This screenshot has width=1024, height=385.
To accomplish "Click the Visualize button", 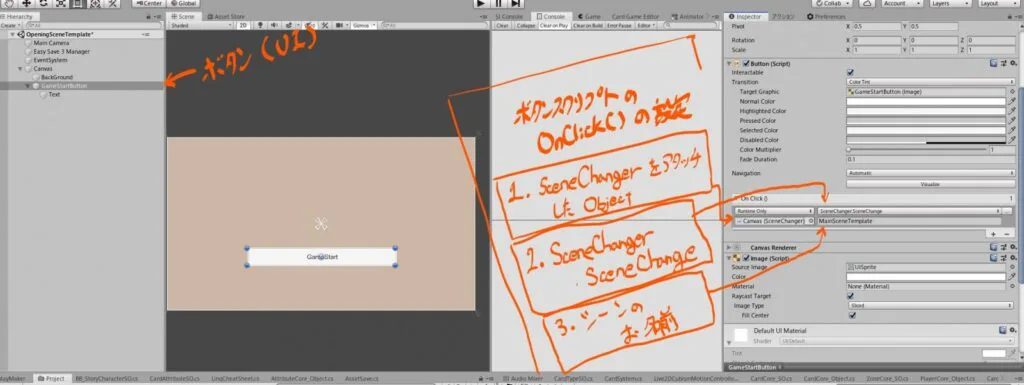I will point(925,184).
